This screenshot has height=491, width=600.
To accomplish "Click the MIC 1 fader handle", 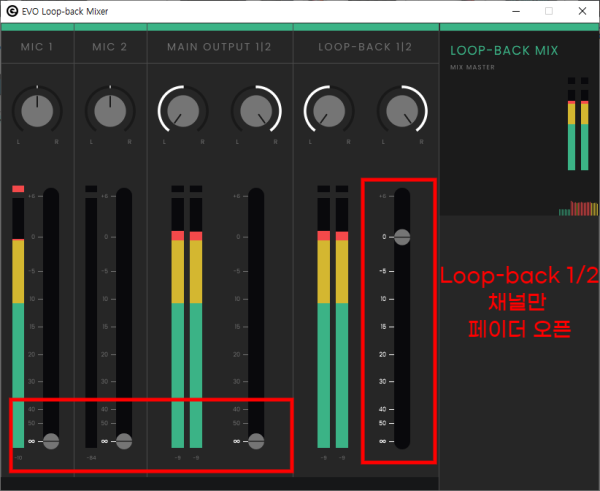I will tap(51, 441).
